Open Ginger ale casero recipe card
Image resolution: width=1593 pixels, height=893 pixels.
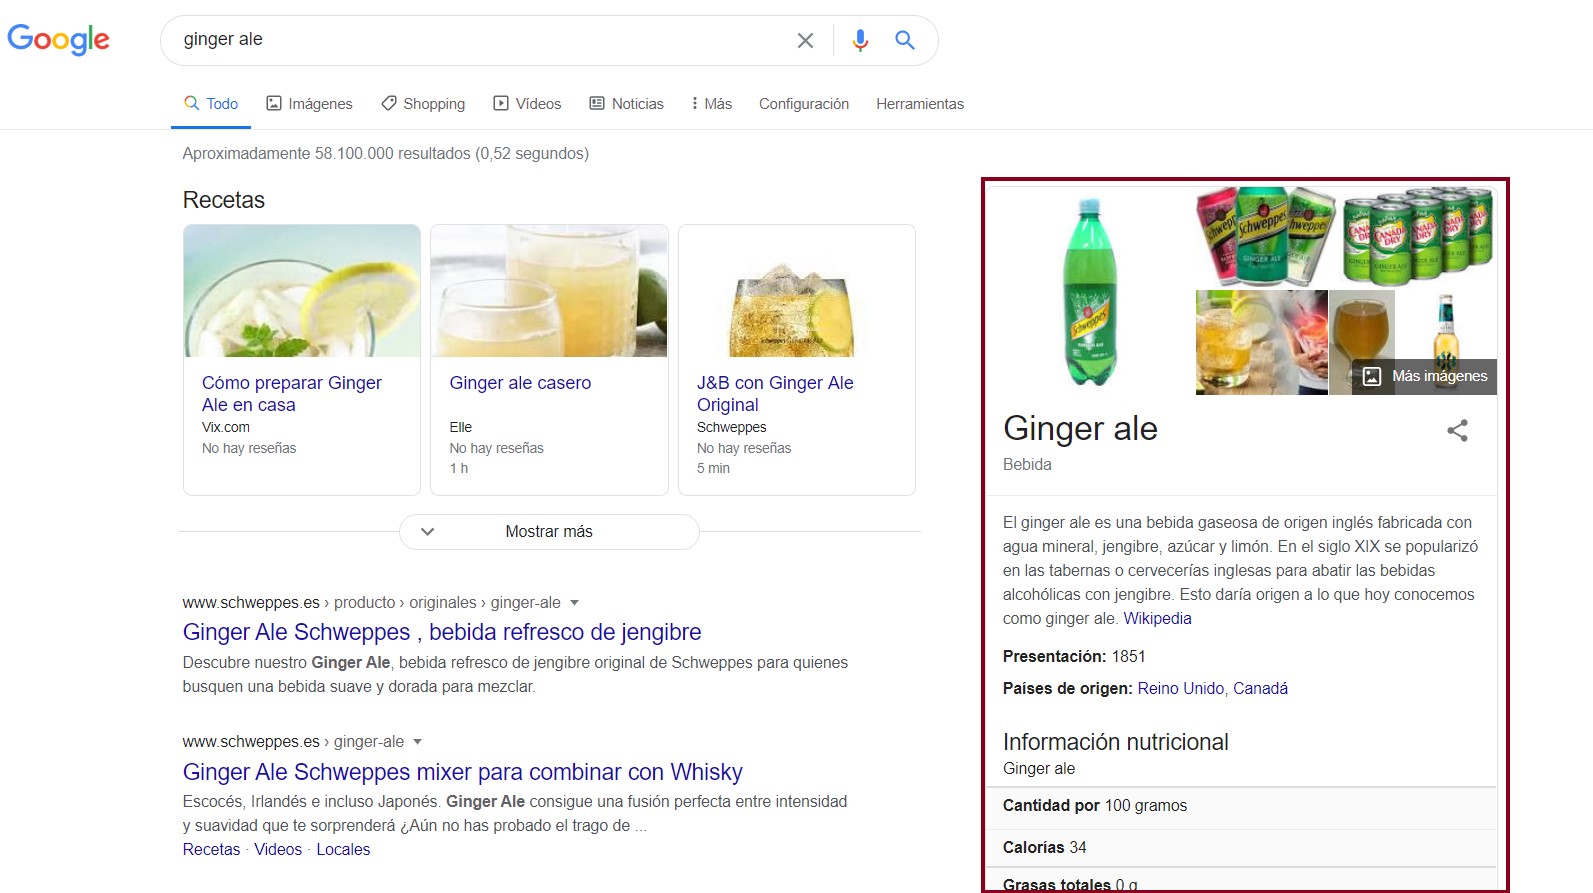click(x=520, y=383)
